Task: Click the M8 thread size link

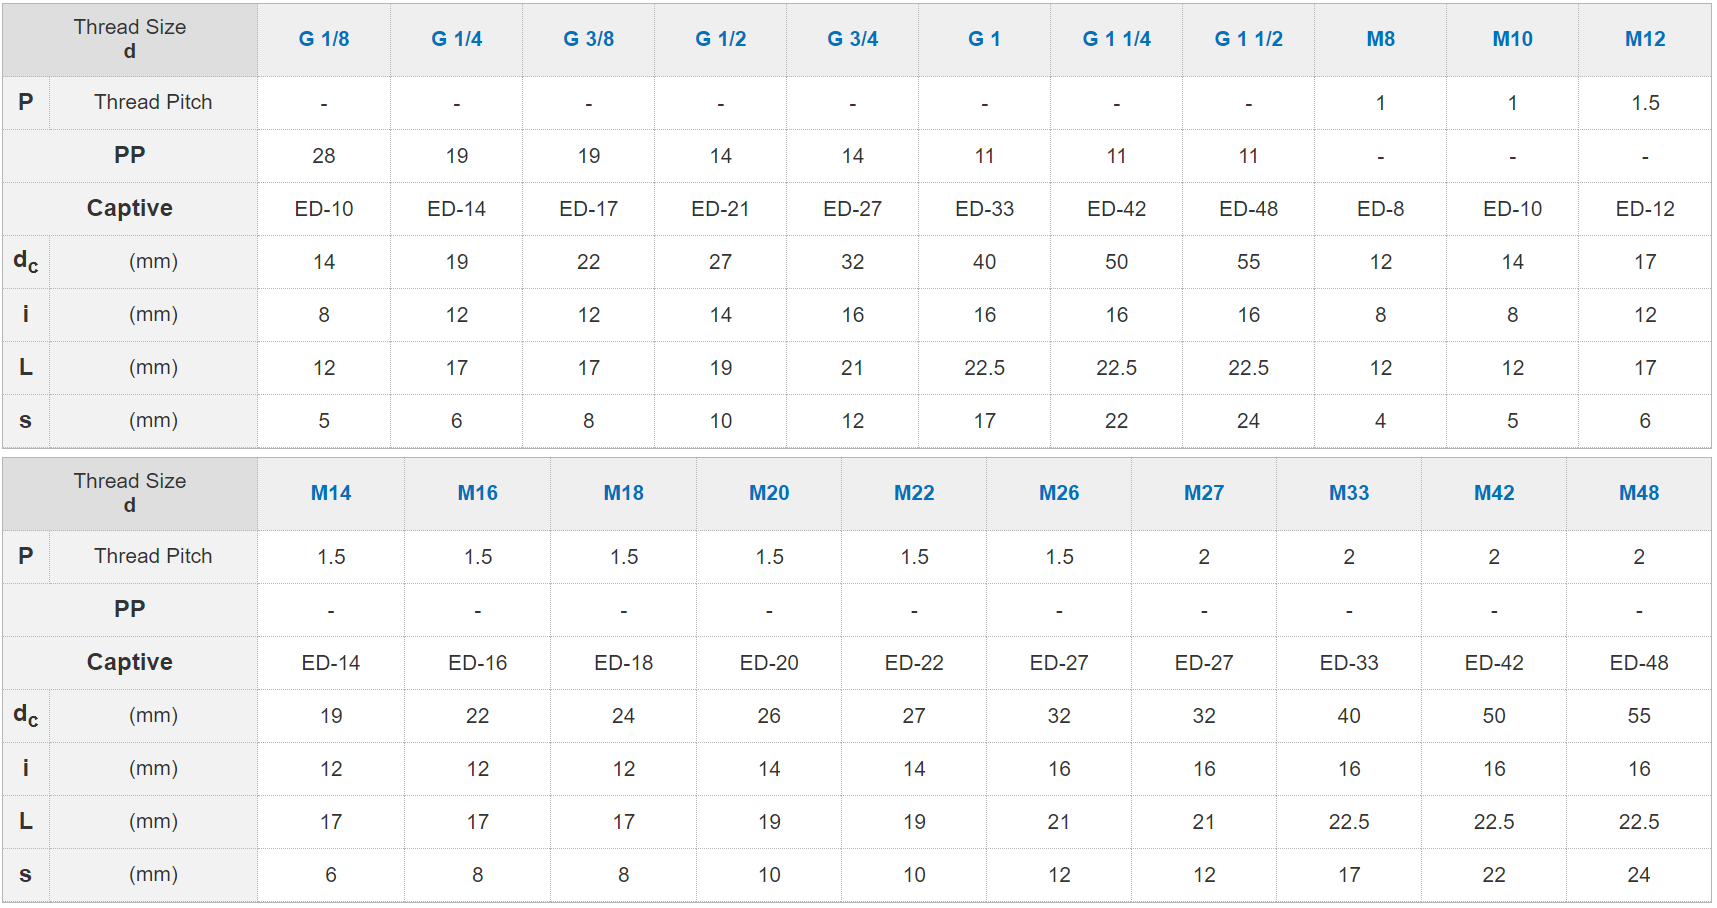Action: coord(1380,39)
